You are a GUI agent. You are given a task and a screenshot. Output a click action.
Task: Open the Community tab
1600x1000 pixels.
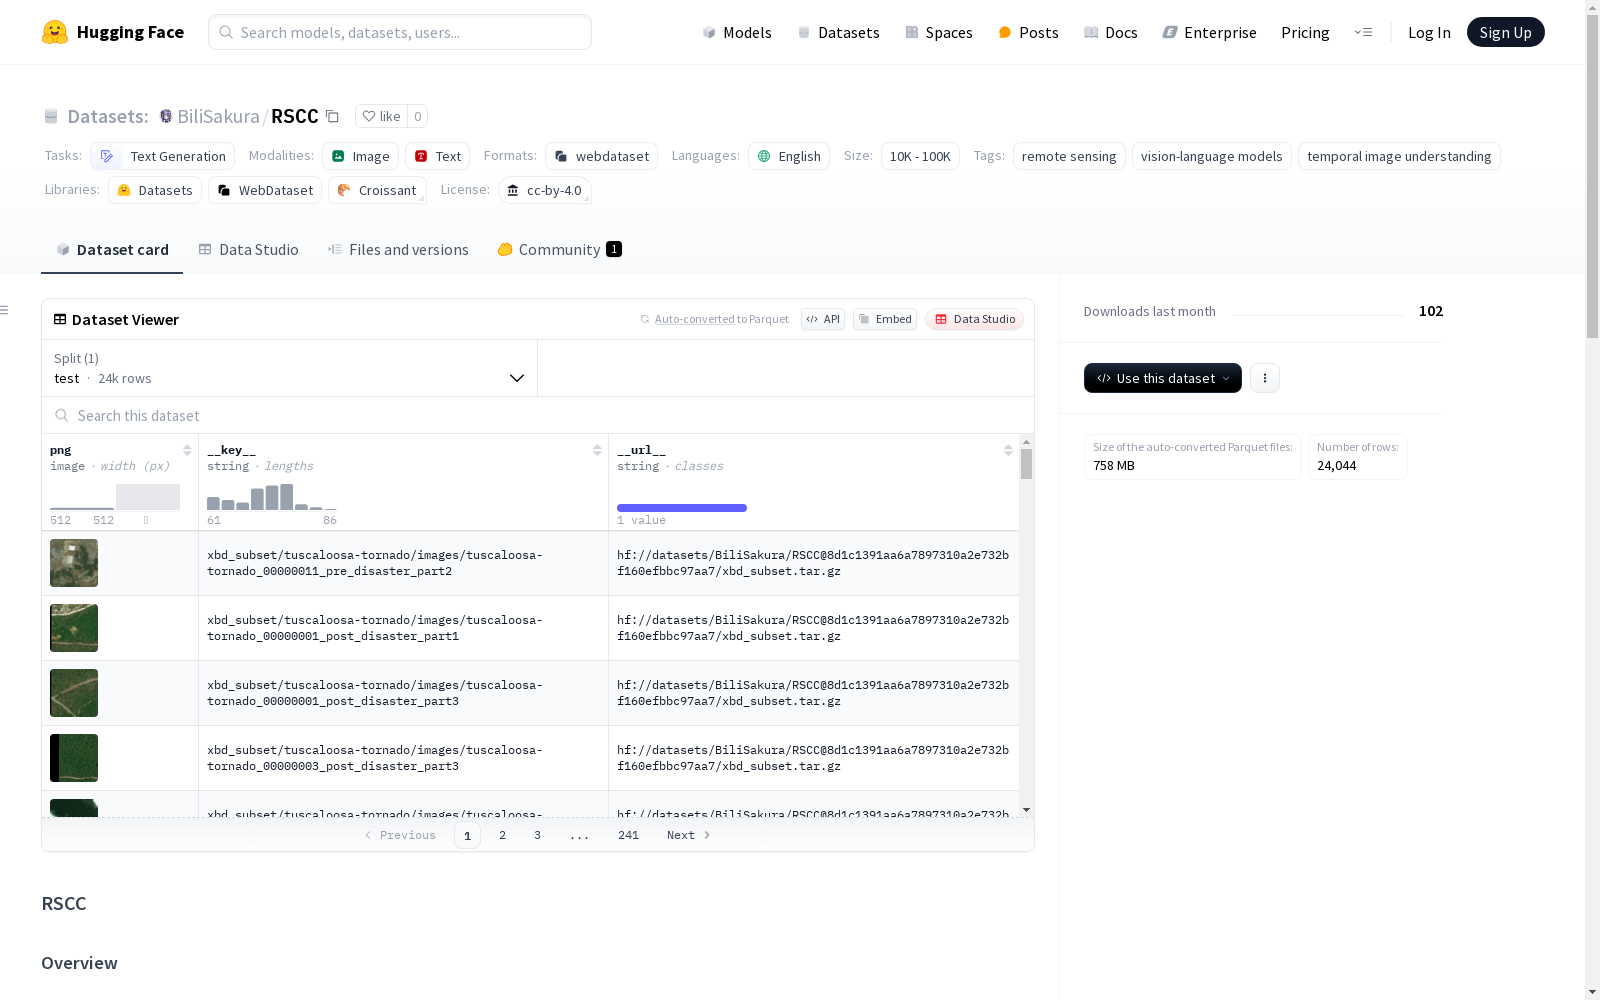click(x=560, y=250)
